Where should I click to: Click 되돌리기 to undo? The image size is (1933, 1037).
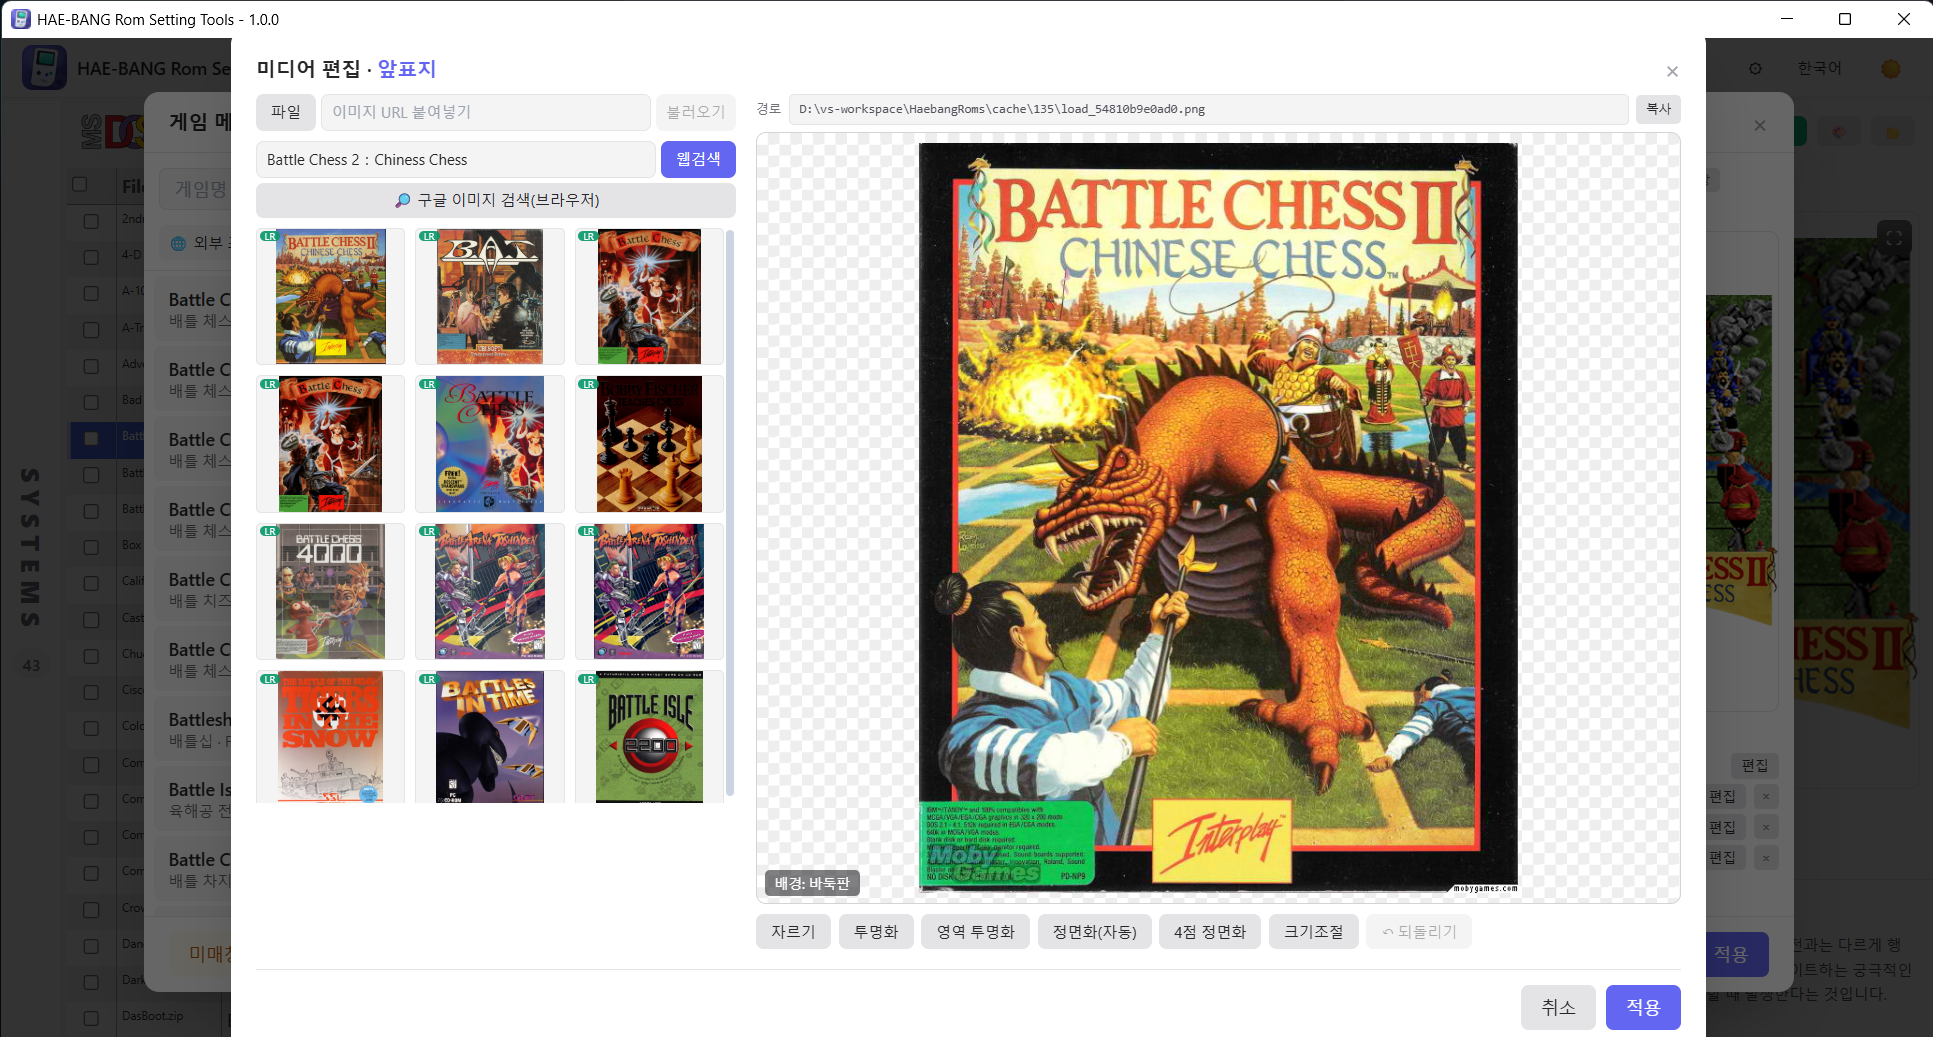click(1419, 932)
